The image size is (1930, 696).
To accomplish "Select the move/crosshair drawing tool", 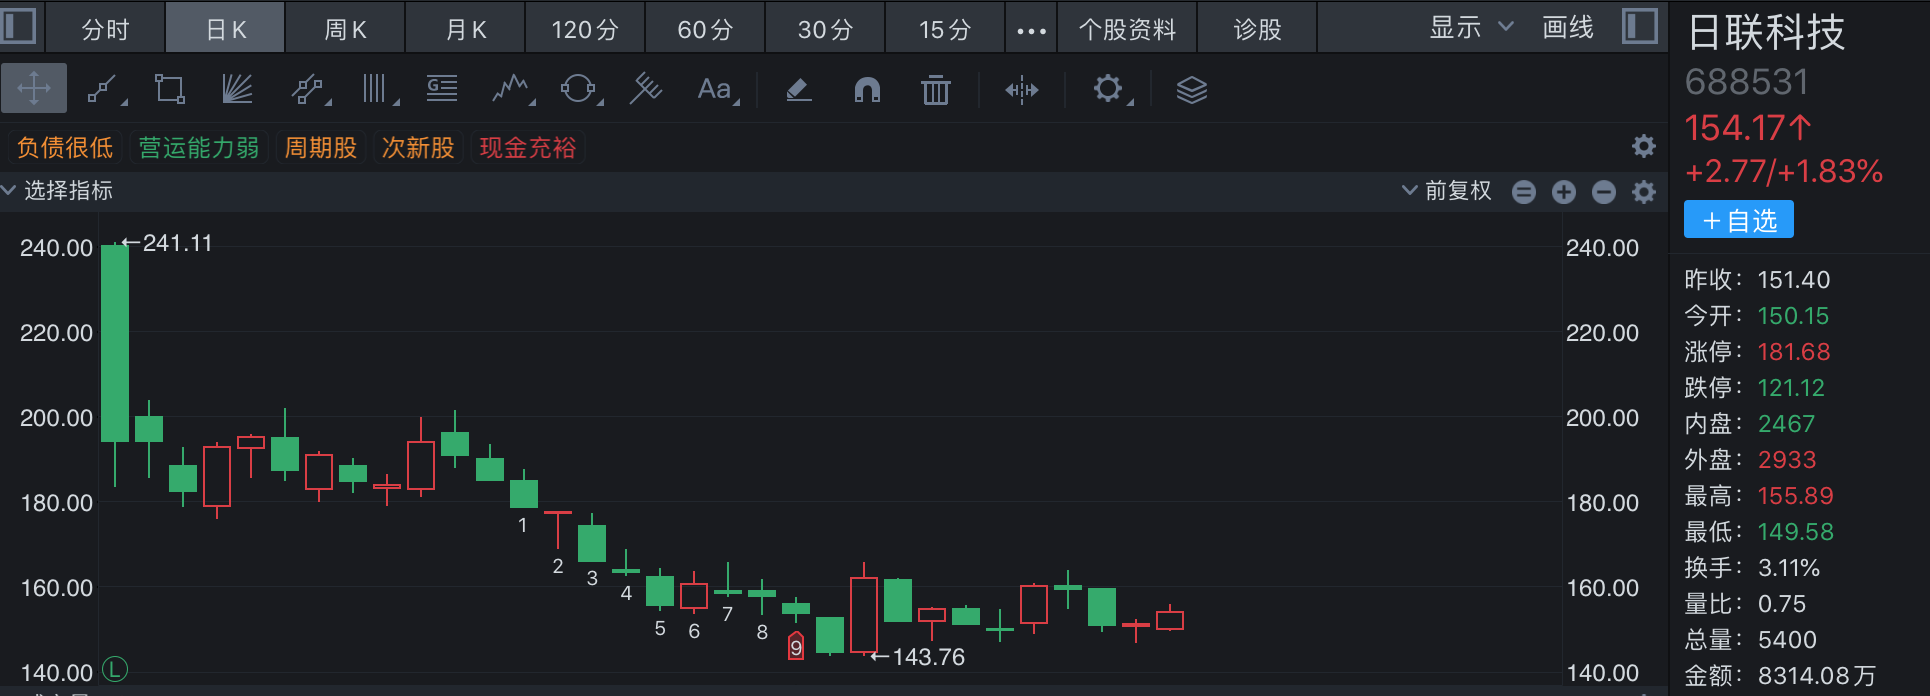I will (34, 89).
